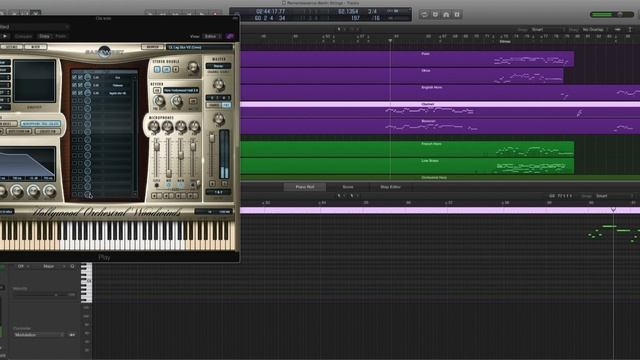The height and width of the screenshot is (360, 640).
Task: Uncheck third articulation row active checkbox
Action: coord(74,93)
